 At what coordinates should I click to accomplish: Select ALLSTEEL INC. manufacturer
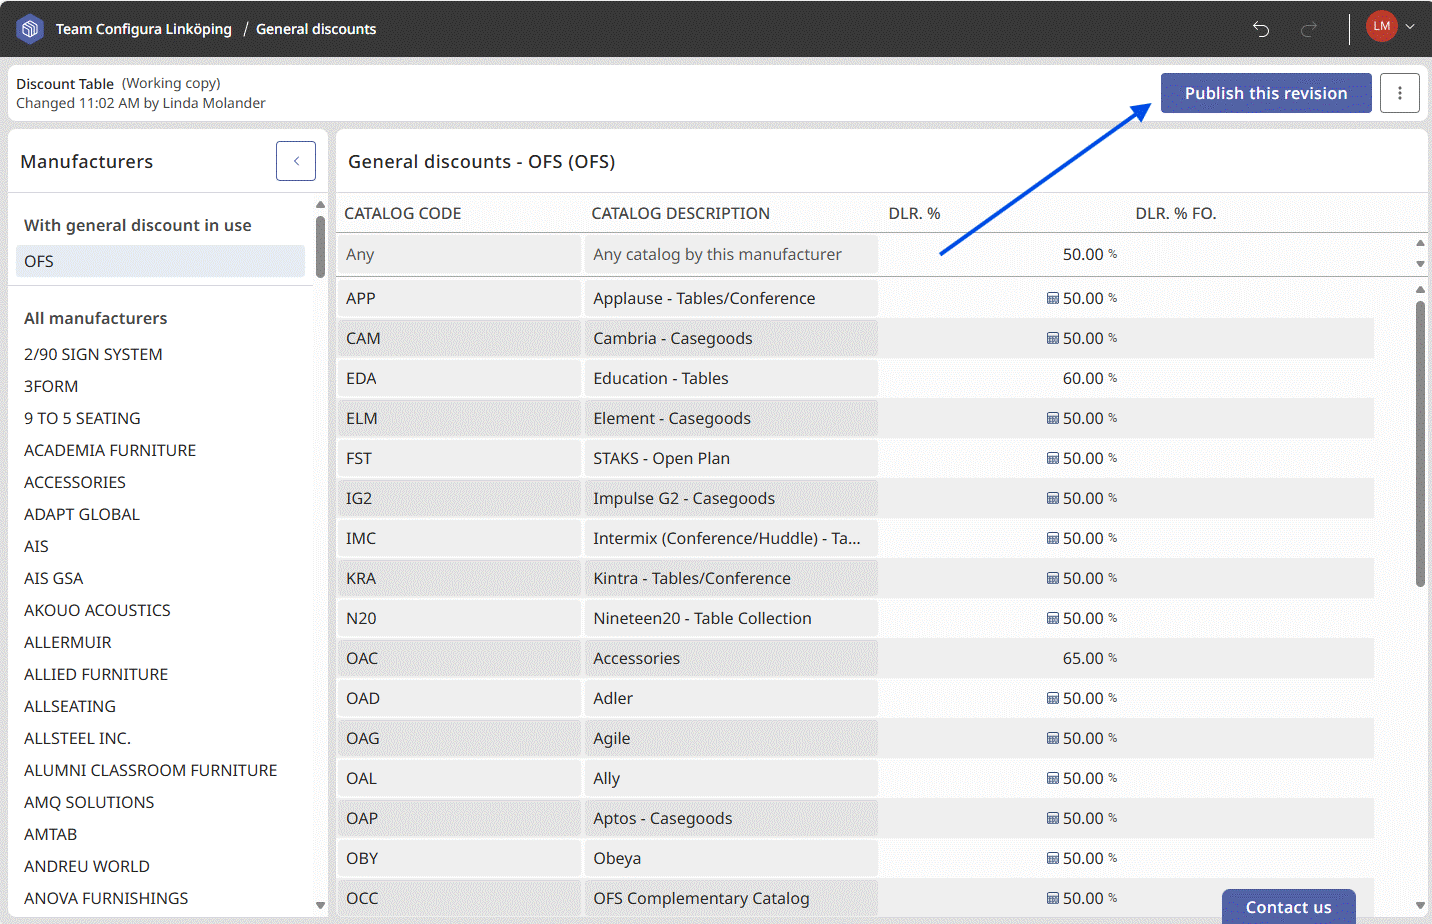[x=77, y=738]
